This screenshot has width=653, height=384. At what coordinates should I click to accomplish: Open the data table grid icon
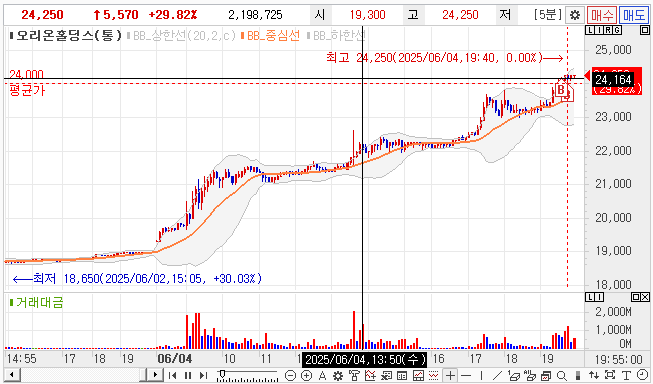402,375
